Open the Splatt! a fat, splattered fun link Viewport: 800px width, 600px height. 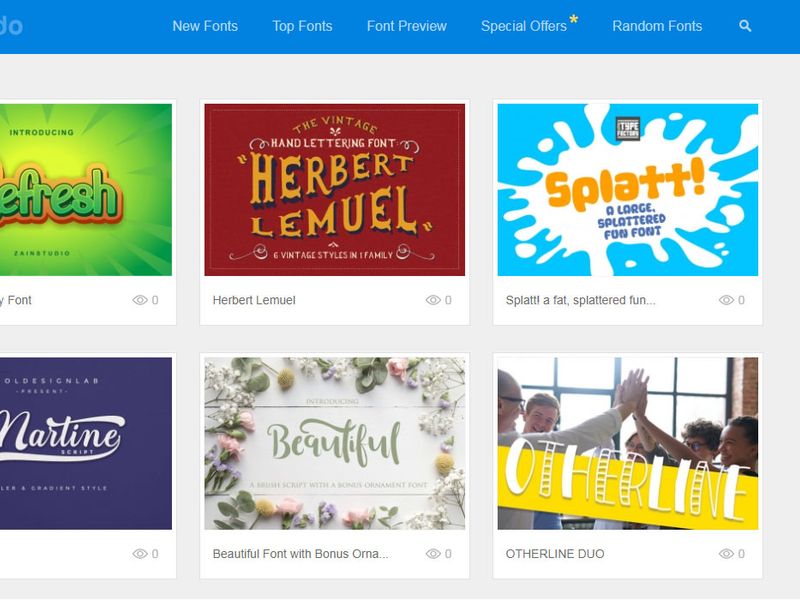[581, 300]
